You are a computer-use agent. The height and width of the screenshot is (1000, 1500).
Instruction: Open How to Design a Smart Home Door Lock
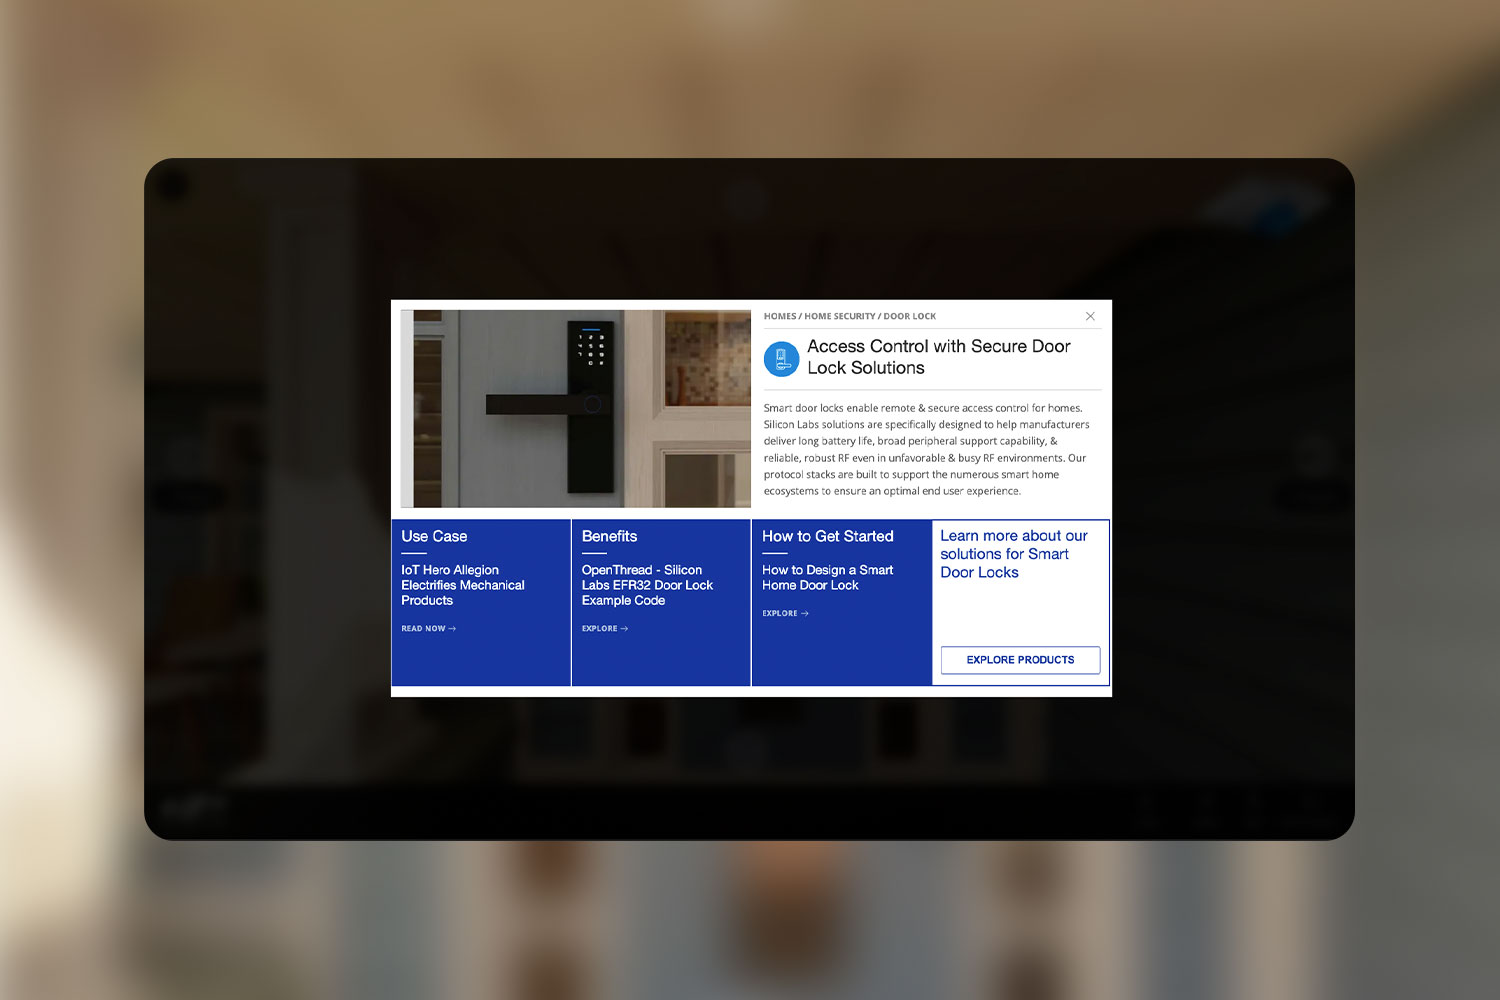(x=827, y=577)
